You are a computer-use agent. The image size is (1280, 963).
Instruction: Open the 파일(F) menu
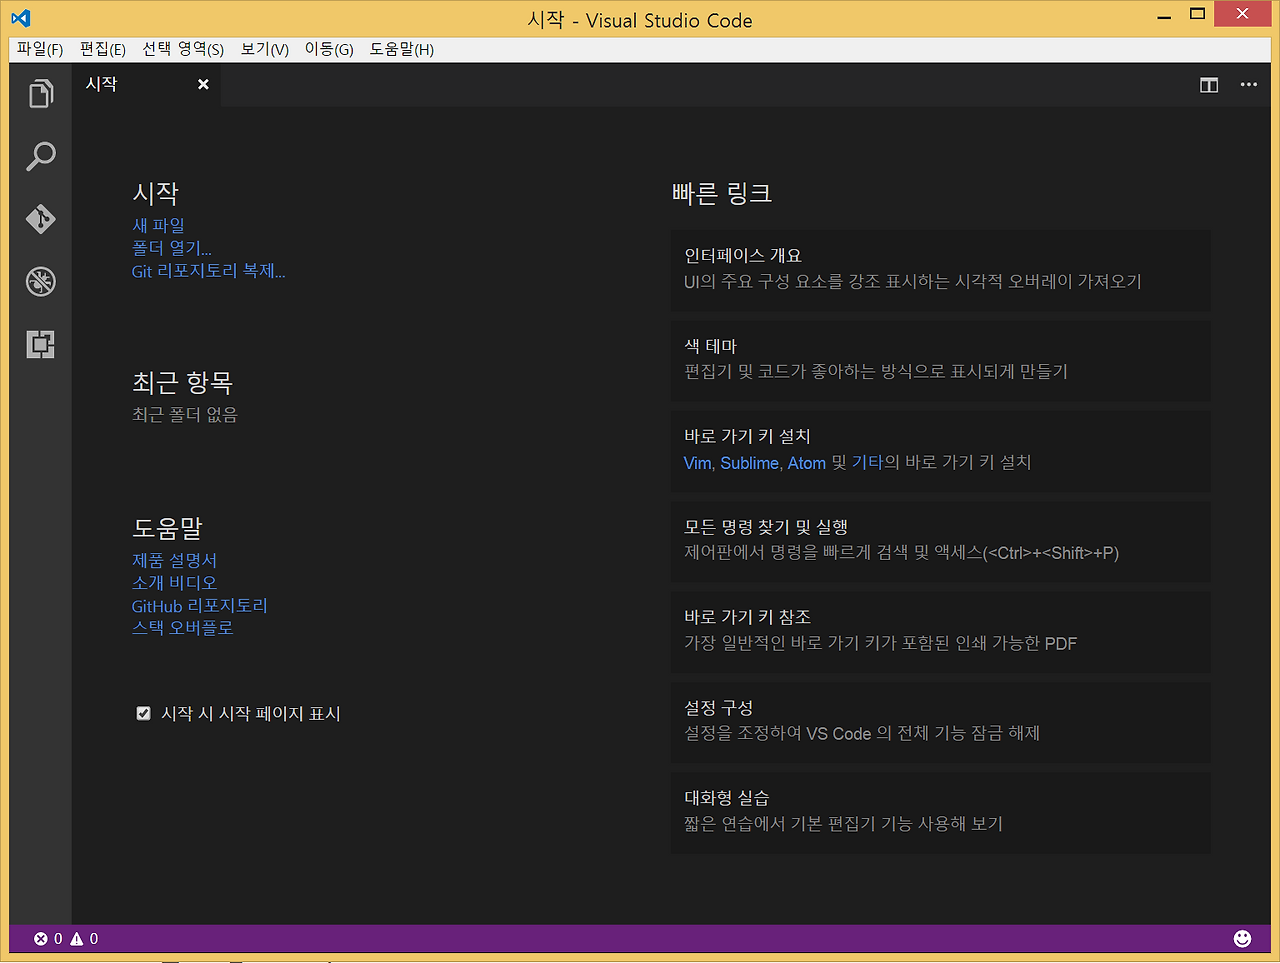(x=40, y=49)
